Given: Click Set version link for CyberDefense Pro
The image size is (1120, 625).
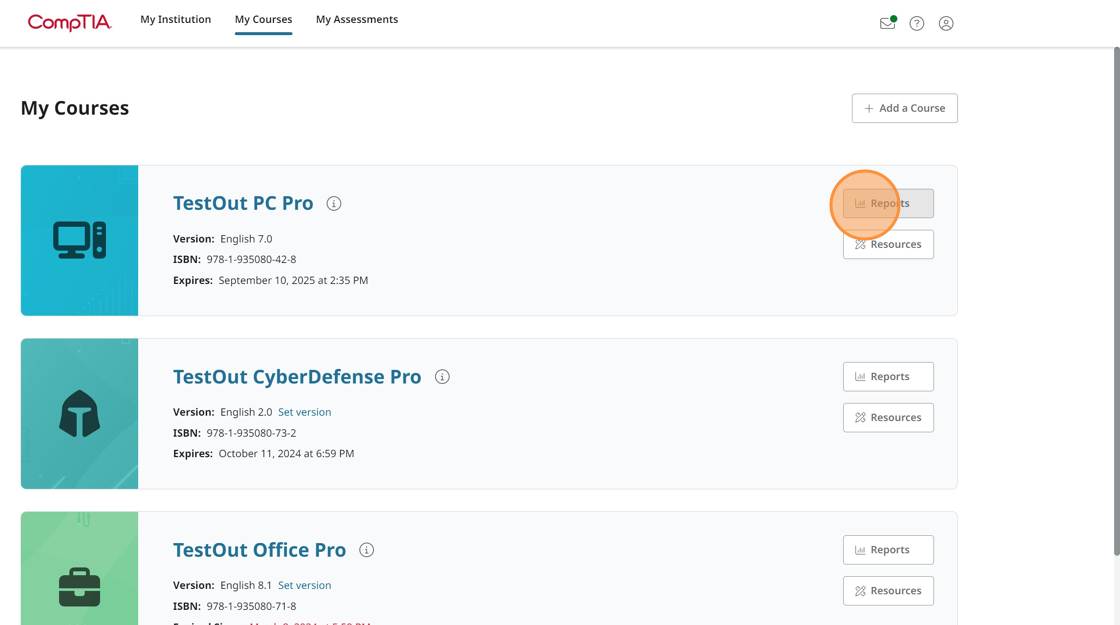Looking at the screenshot, I should pyautogui.click(x=304, y=412).
